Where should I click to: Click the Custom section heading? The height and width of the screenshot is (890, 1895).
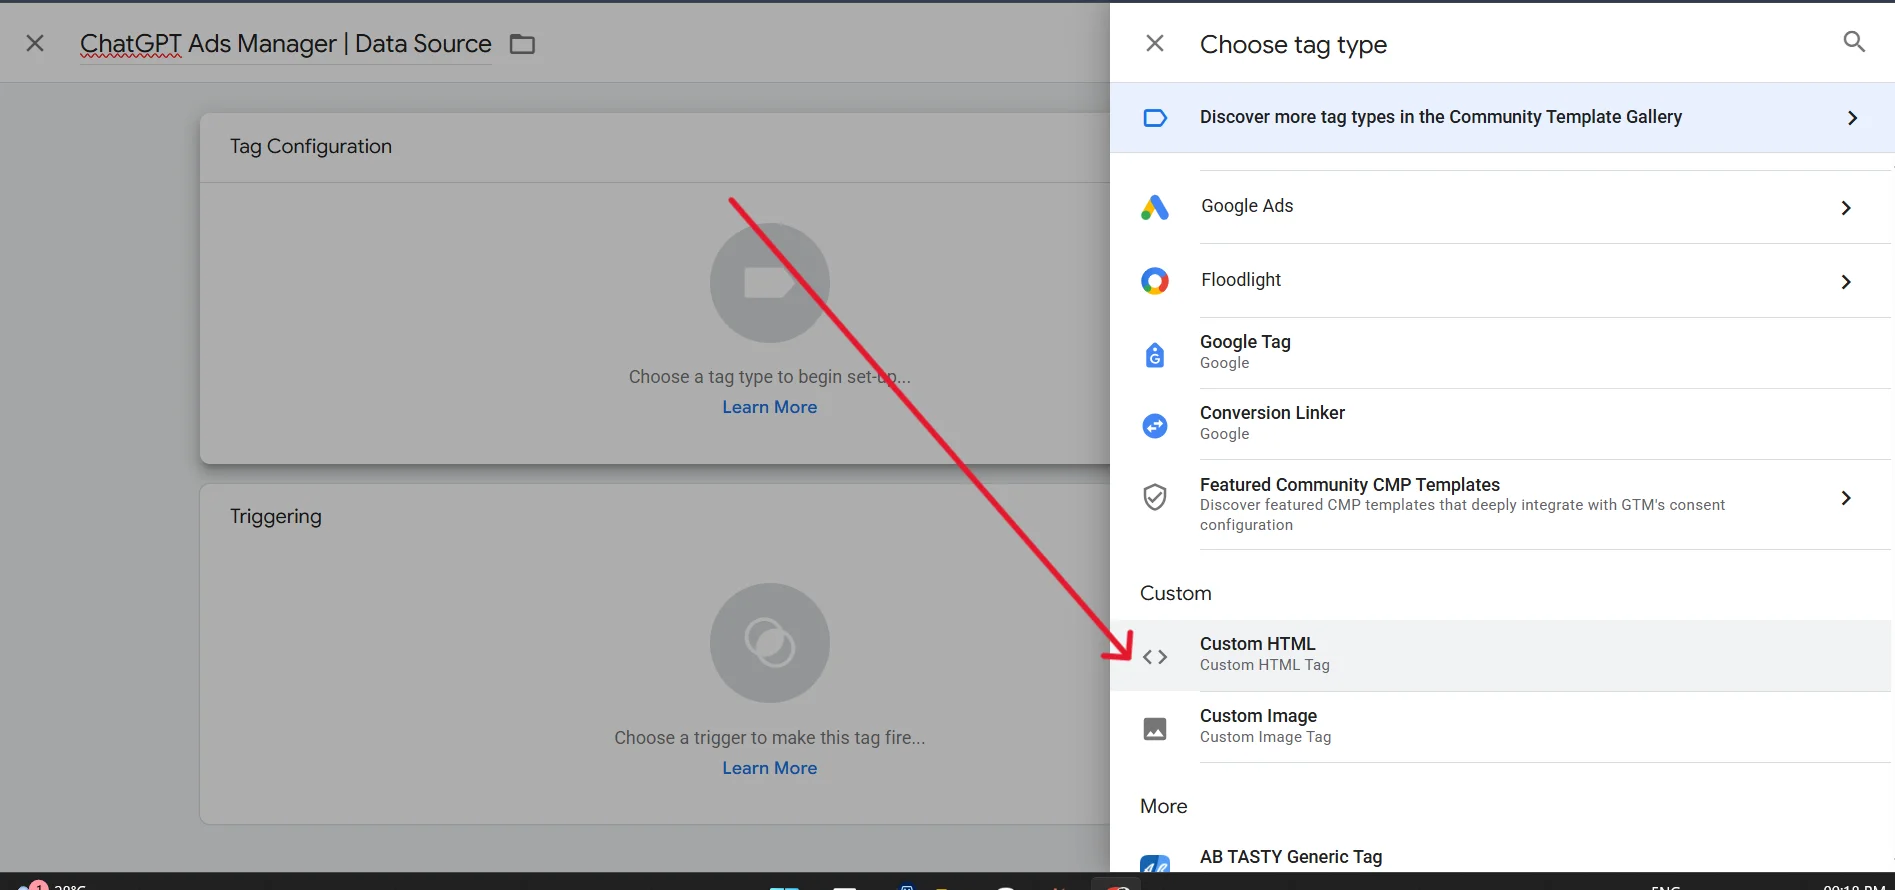(1176, 593)
